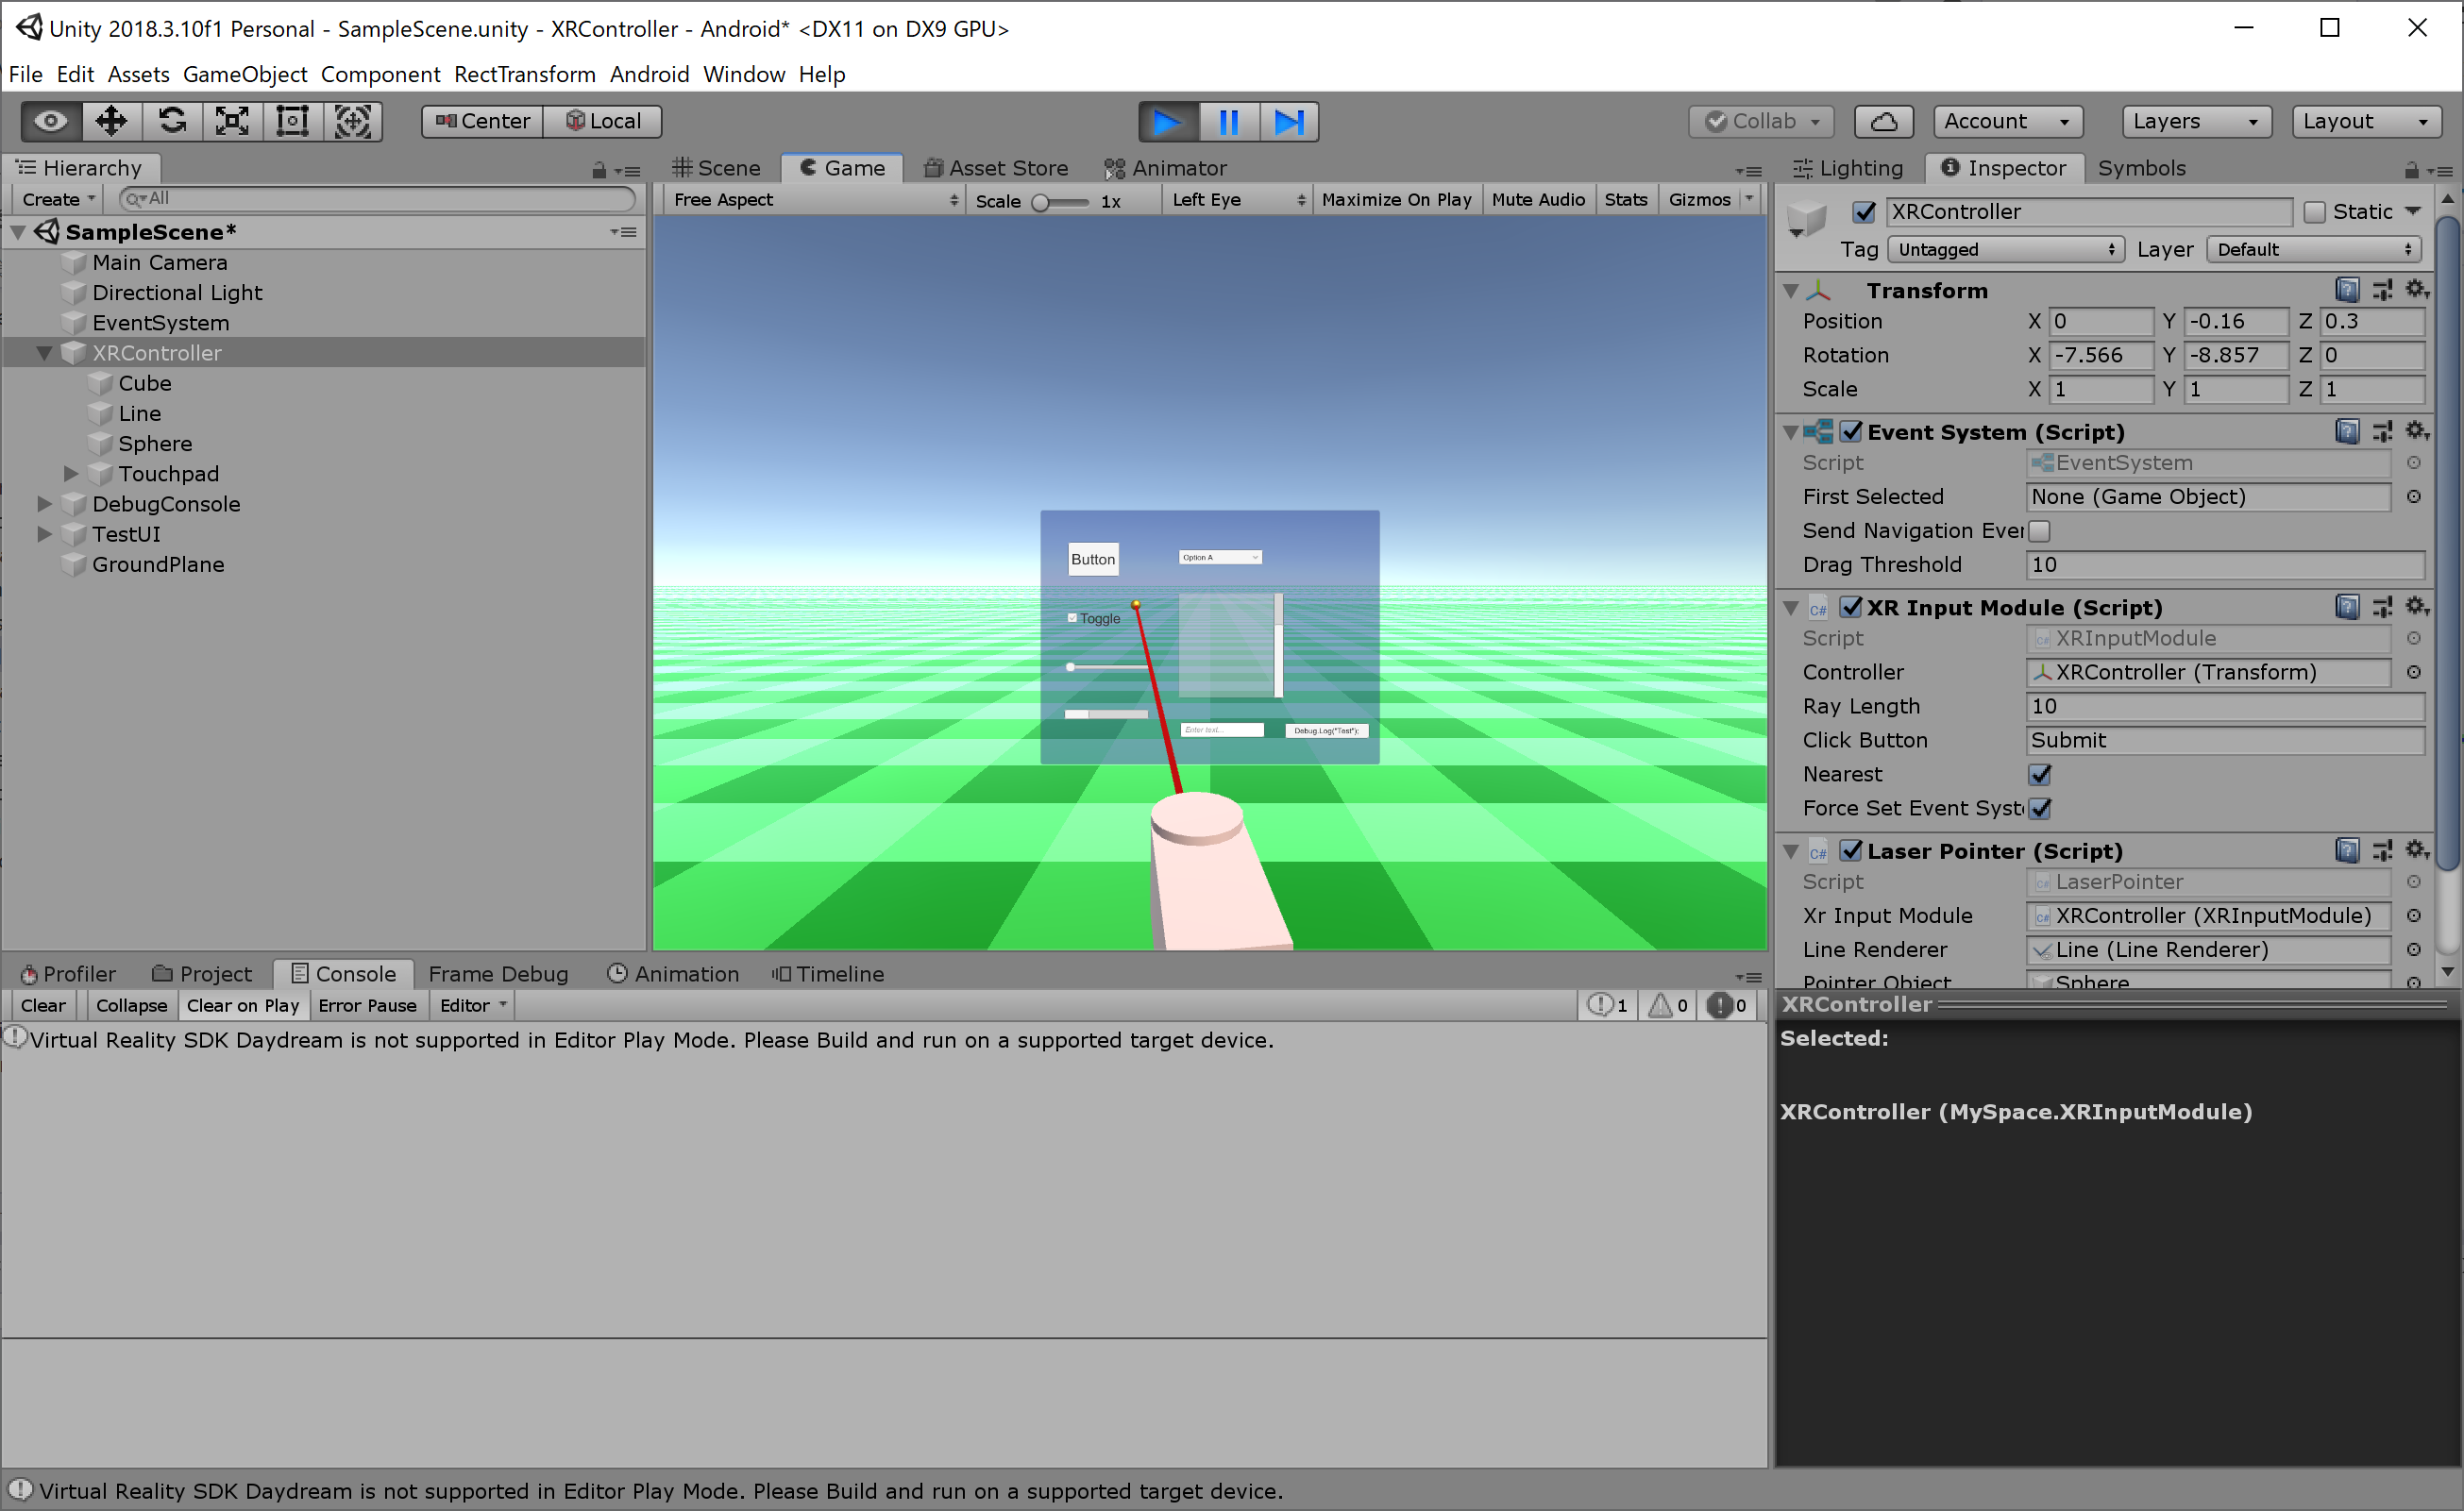The height and width of the screenshot is (1511, 2464).
Task: Click the Game view Scale slider
Action: (1041, 201)
